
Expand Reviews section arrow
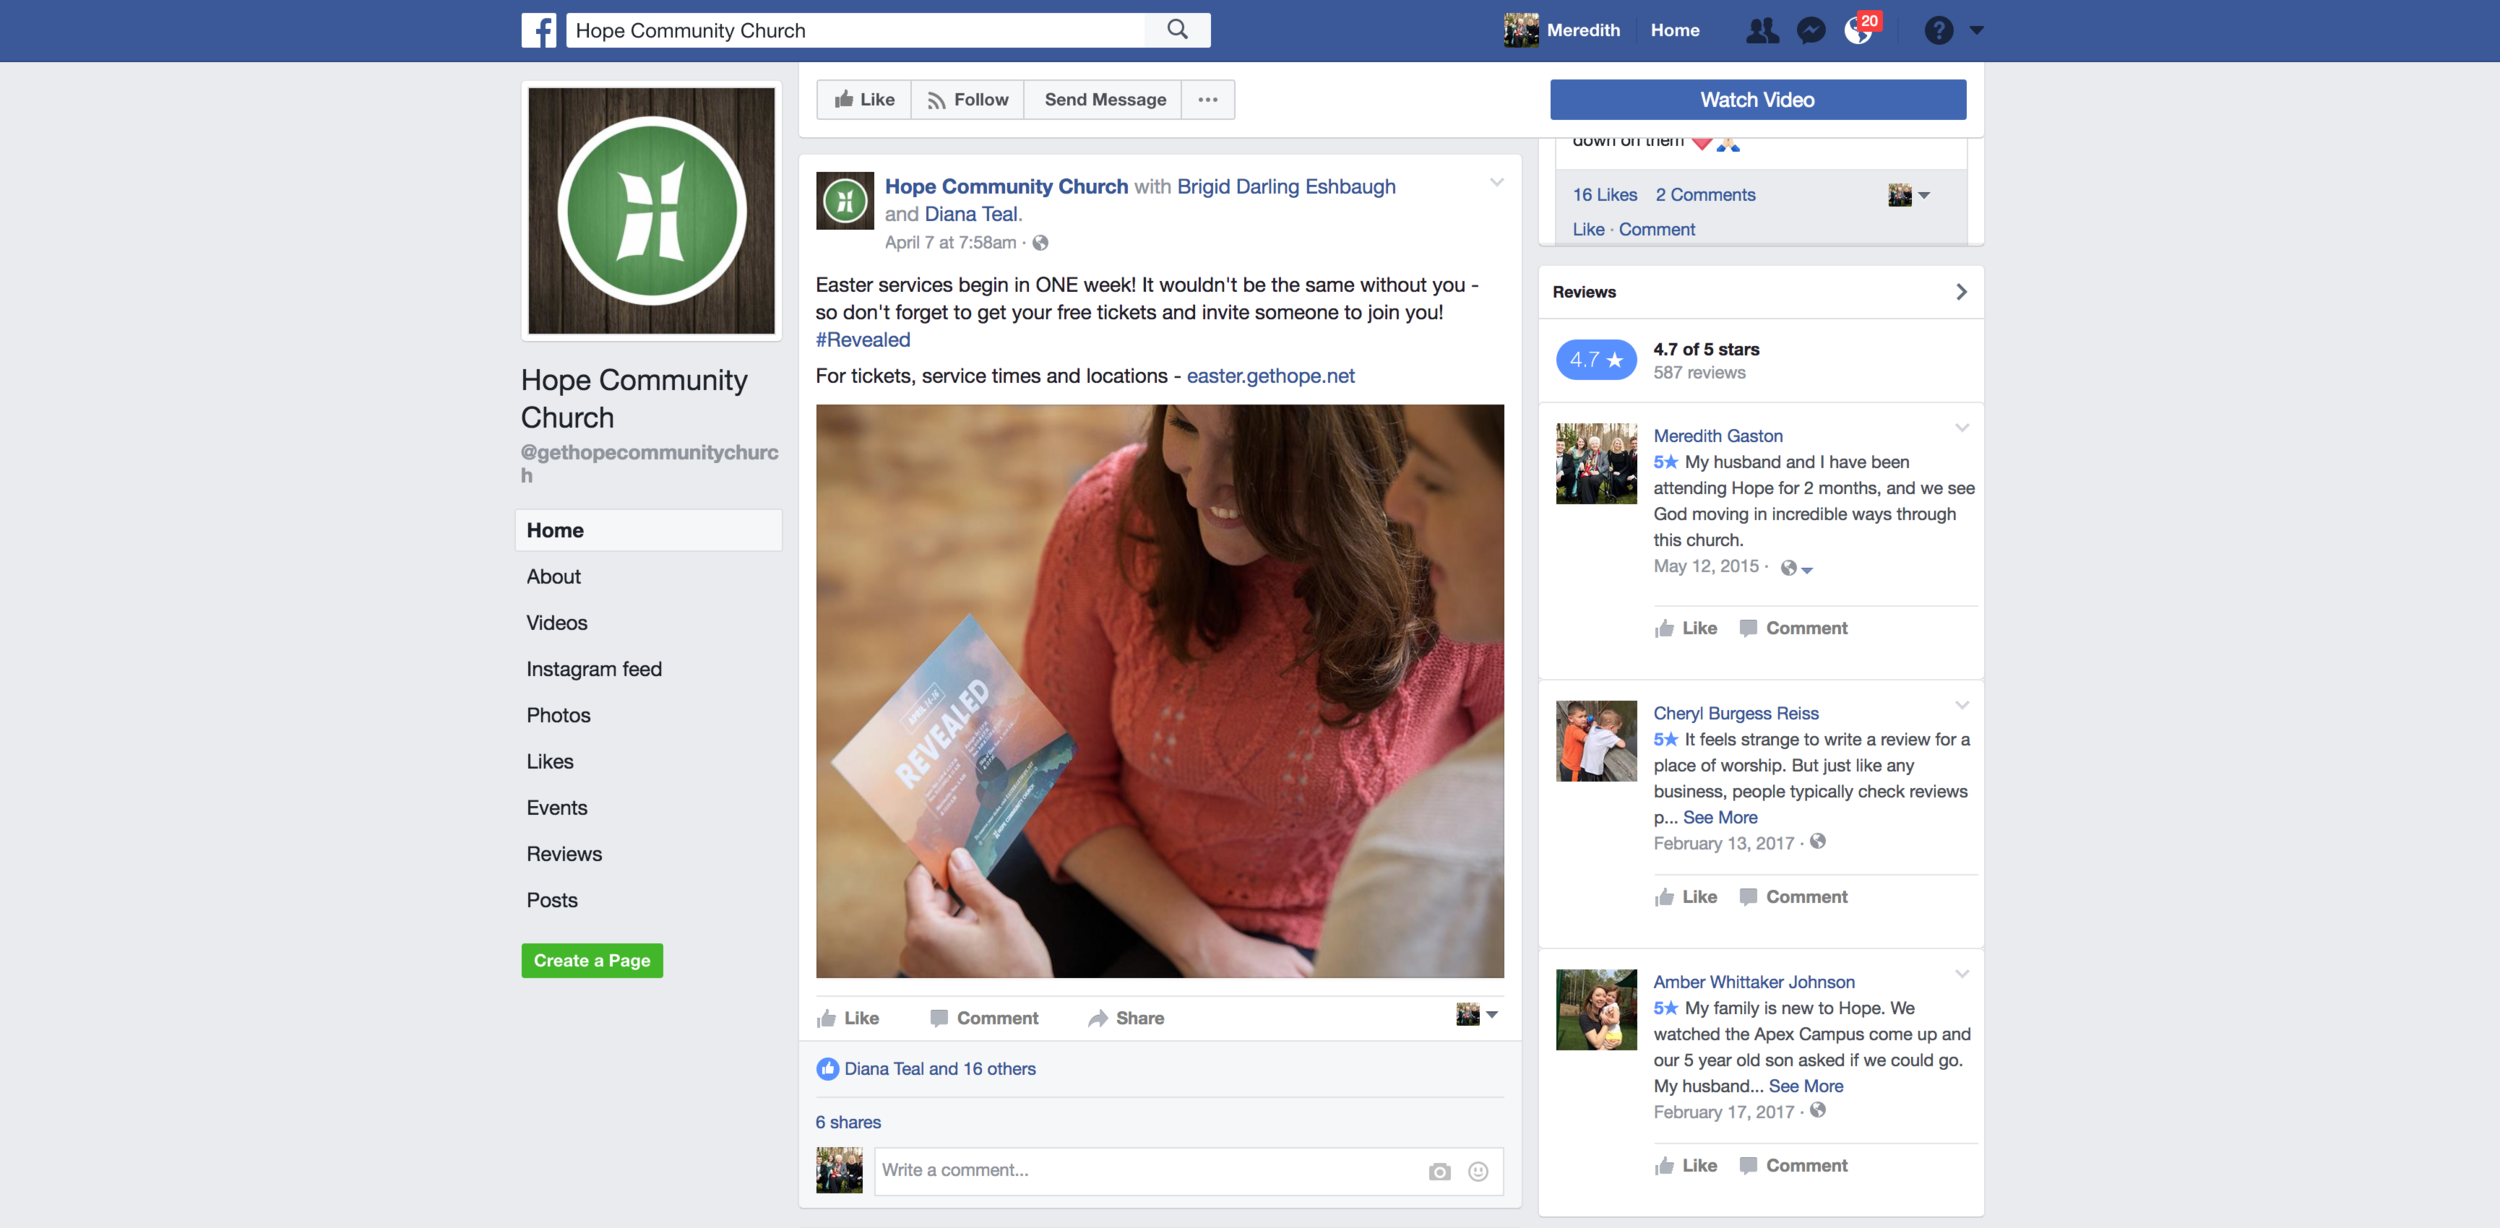(x=1961, y=292)
